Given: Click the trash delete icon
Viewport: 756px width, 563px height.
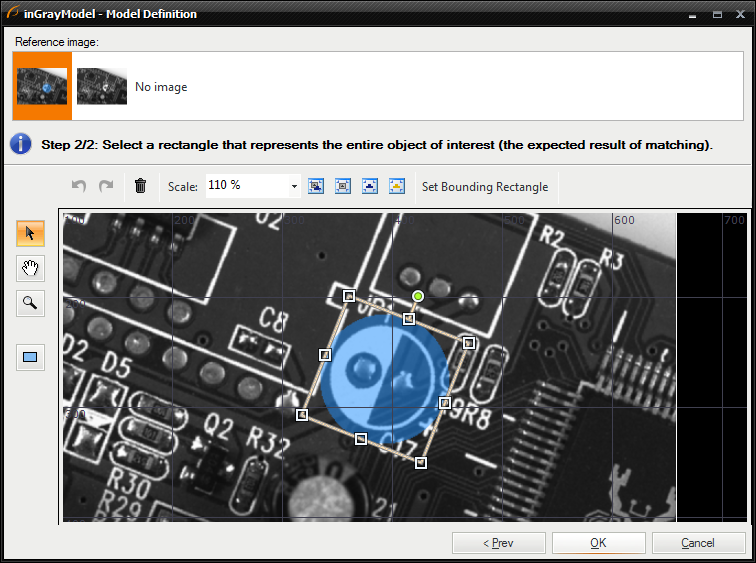Looking at the screenshot, I should (x=140, y=186).
